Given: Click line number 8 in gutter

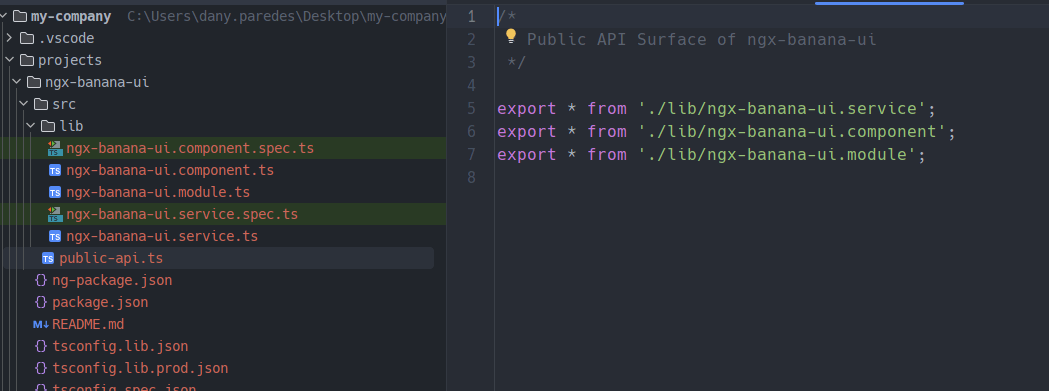Looking at the screenshot, I should pos(471,177).
